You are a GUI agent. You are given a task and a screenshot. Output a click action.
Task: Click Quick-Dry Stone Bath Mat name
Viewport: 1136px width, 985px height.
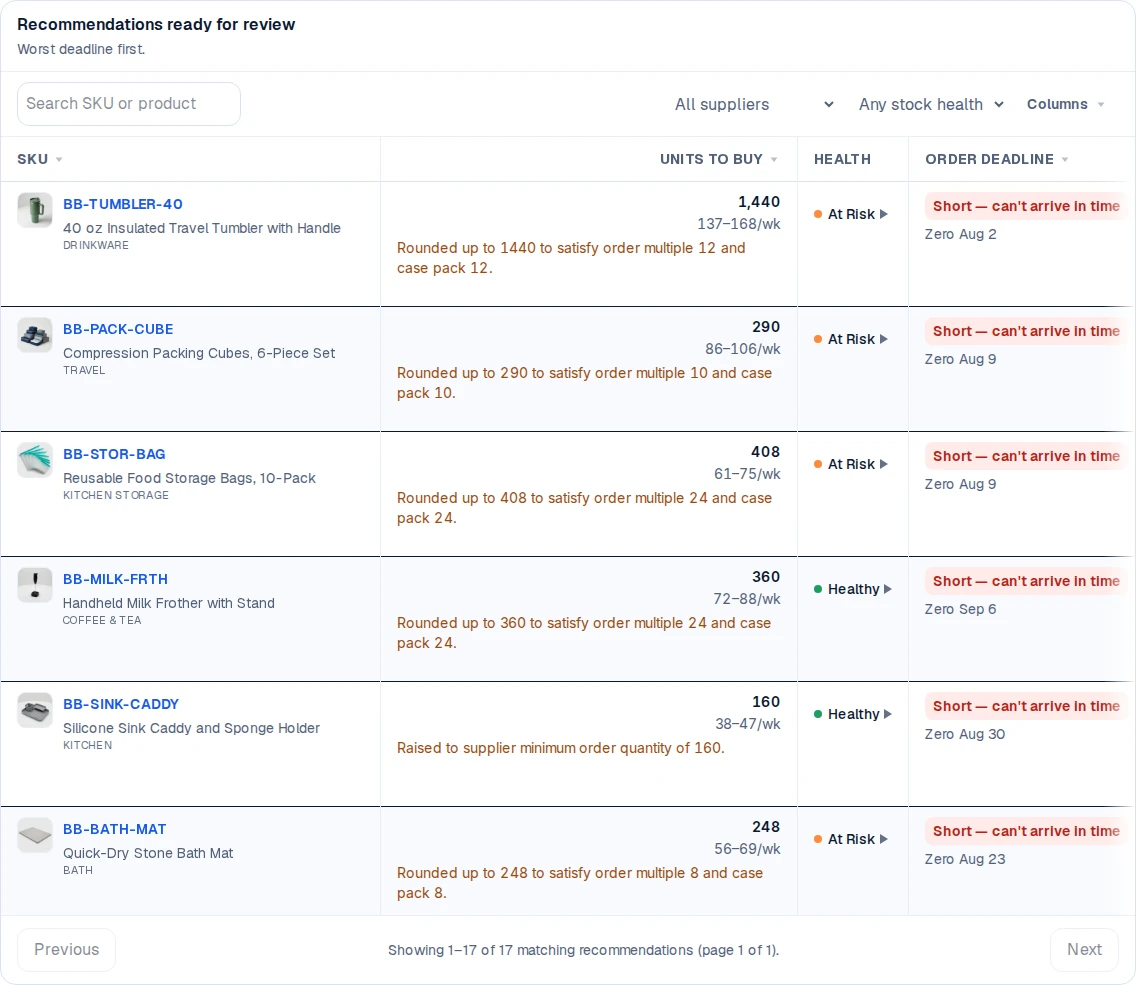[x=148, y=853]
